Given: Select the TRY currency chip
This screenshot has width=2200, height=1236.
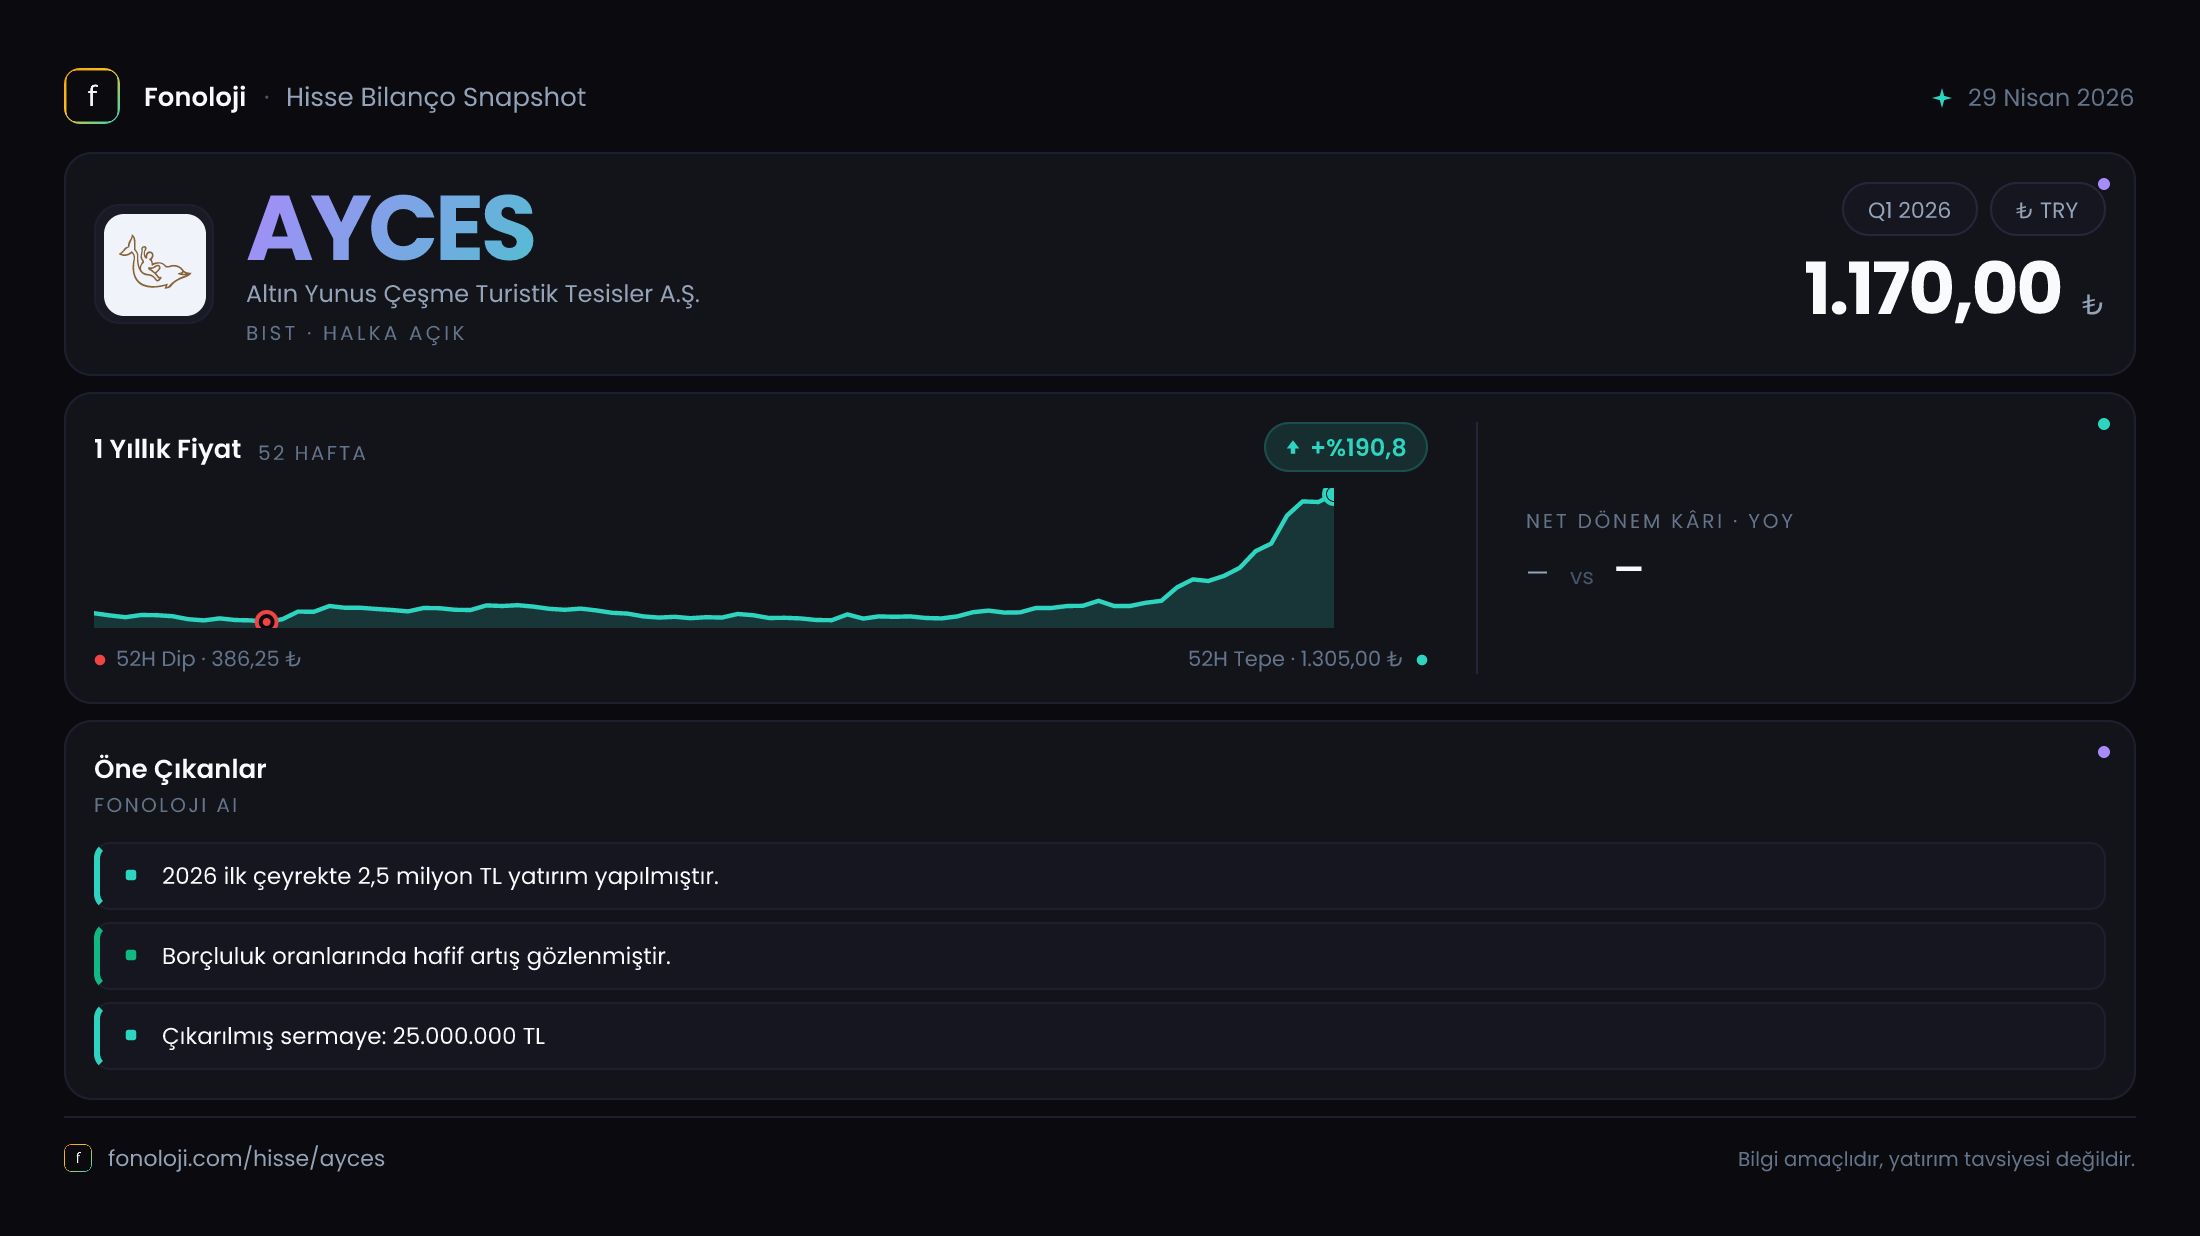Looking at the screenshot, I should click(x=2047, y=210).
